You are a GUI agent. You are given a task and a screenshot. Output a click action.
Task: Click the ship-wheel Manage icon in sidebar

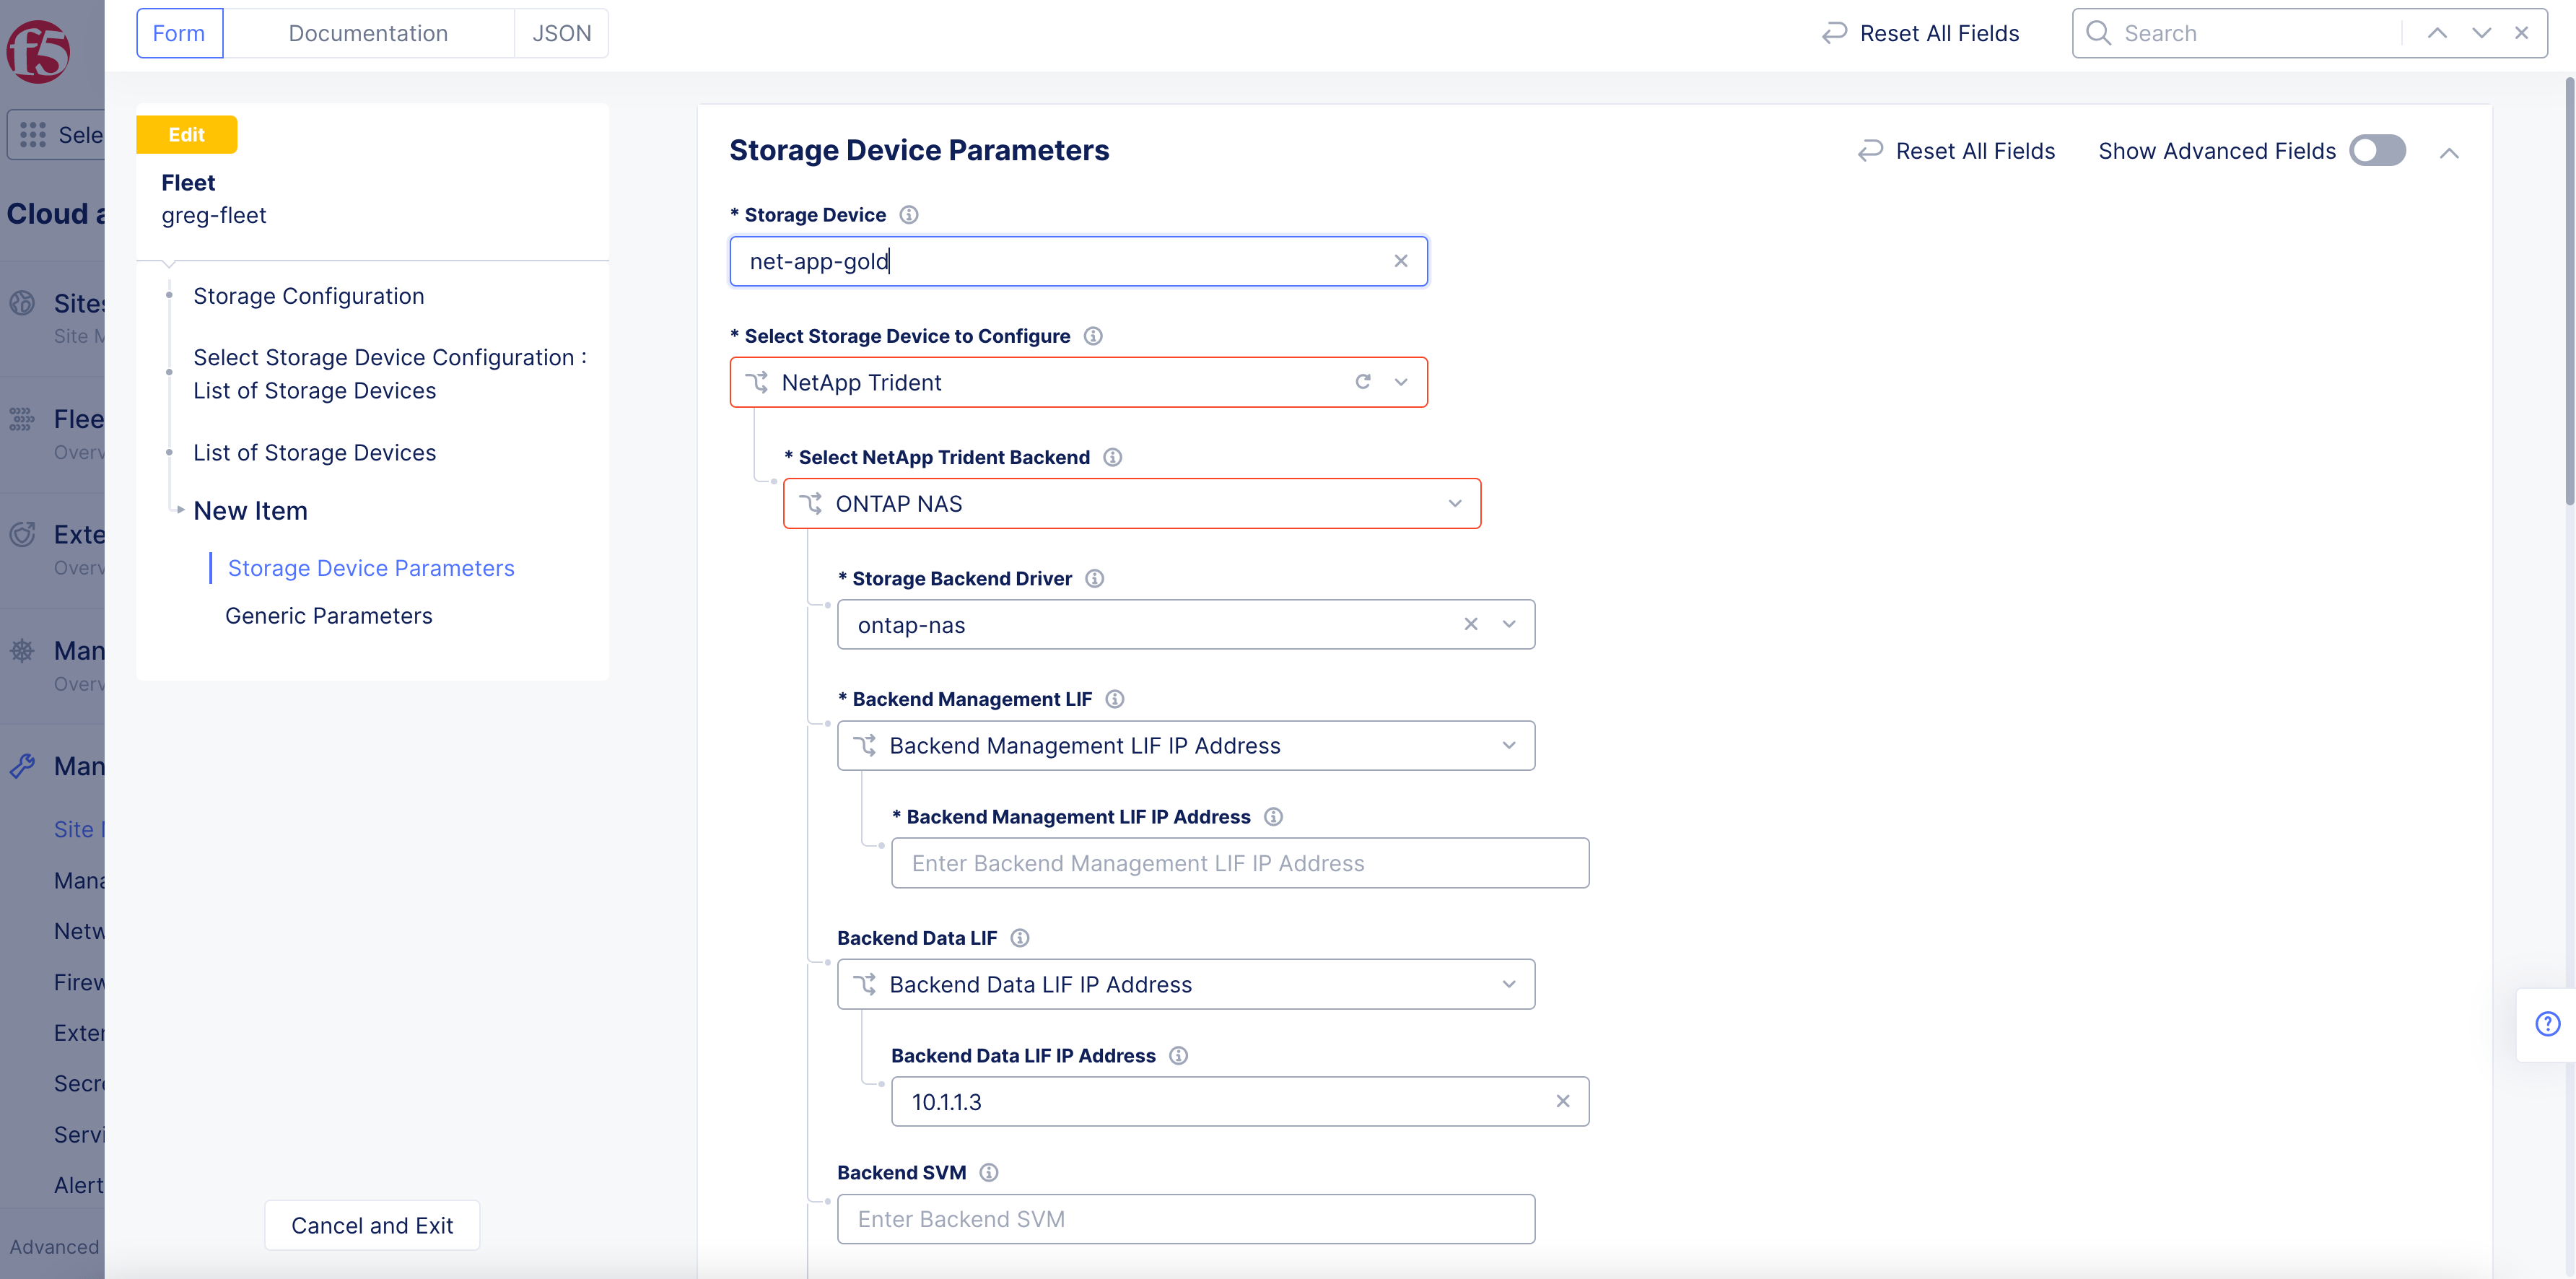click(22, 650)
